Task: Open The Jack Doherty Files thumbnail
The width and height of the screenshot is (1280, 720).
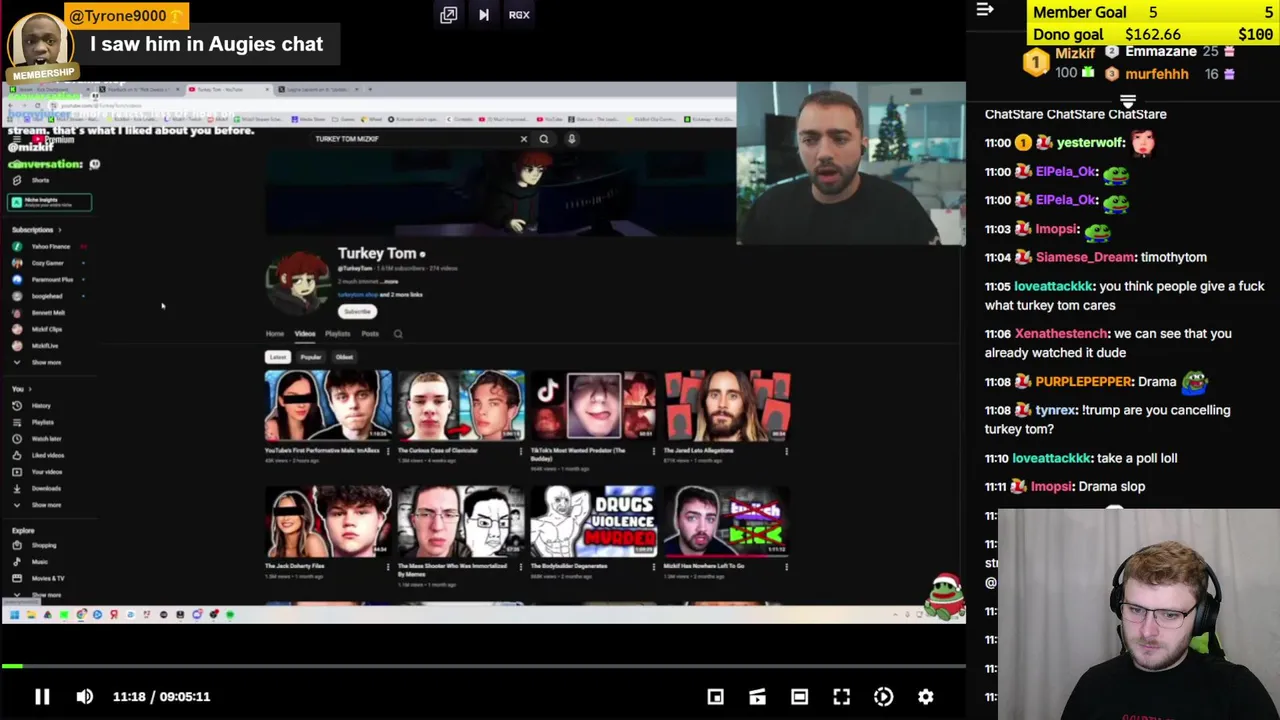Action: tap(328, 521)
